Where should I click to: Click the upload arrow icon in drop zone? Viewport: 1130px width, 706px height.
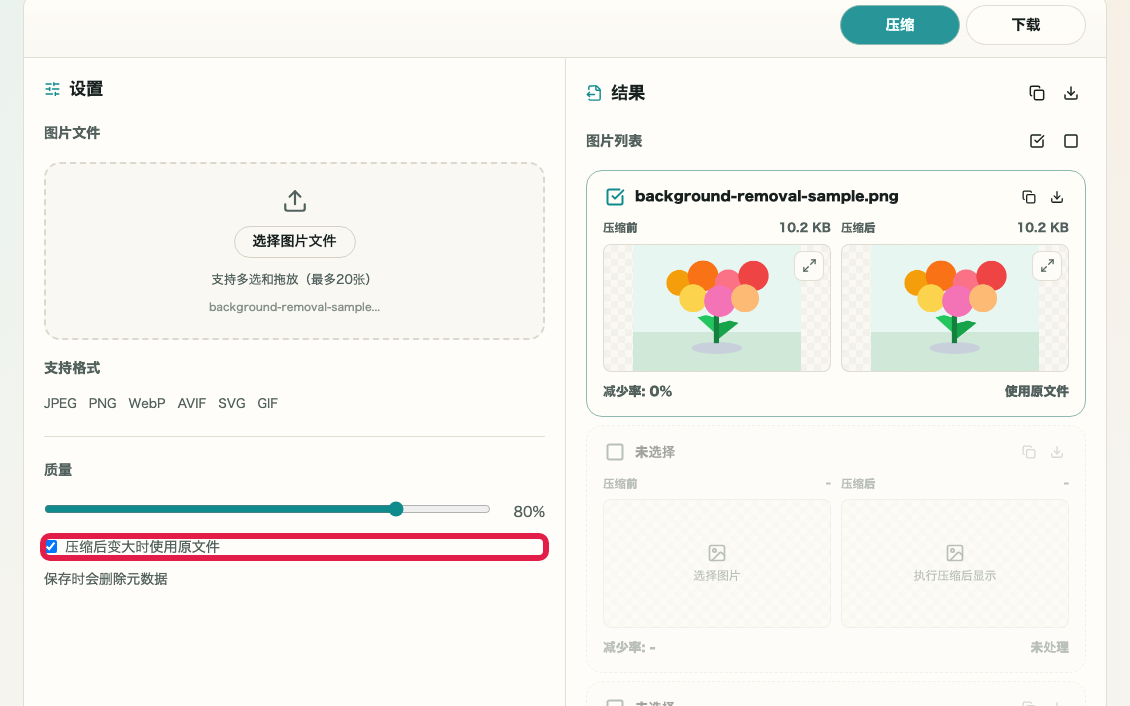coord(295,201)
